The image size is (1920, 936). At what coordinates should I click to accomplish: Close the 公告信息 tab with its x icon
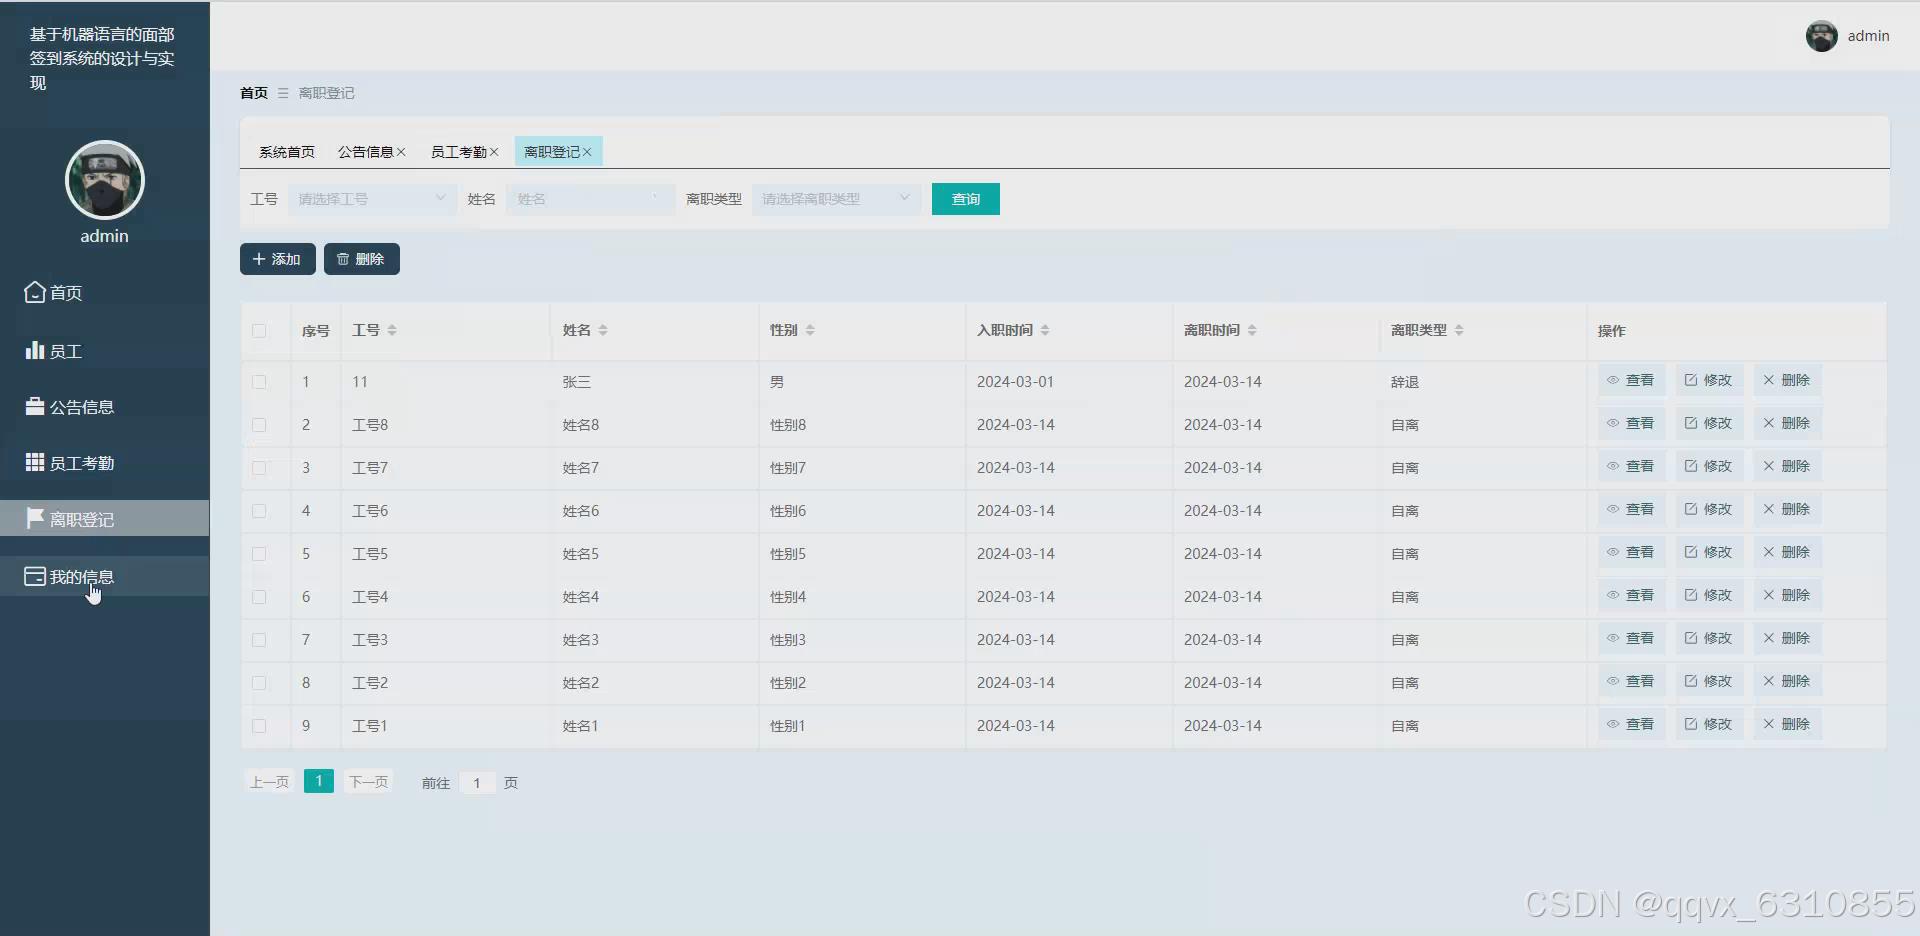(401, 152)
